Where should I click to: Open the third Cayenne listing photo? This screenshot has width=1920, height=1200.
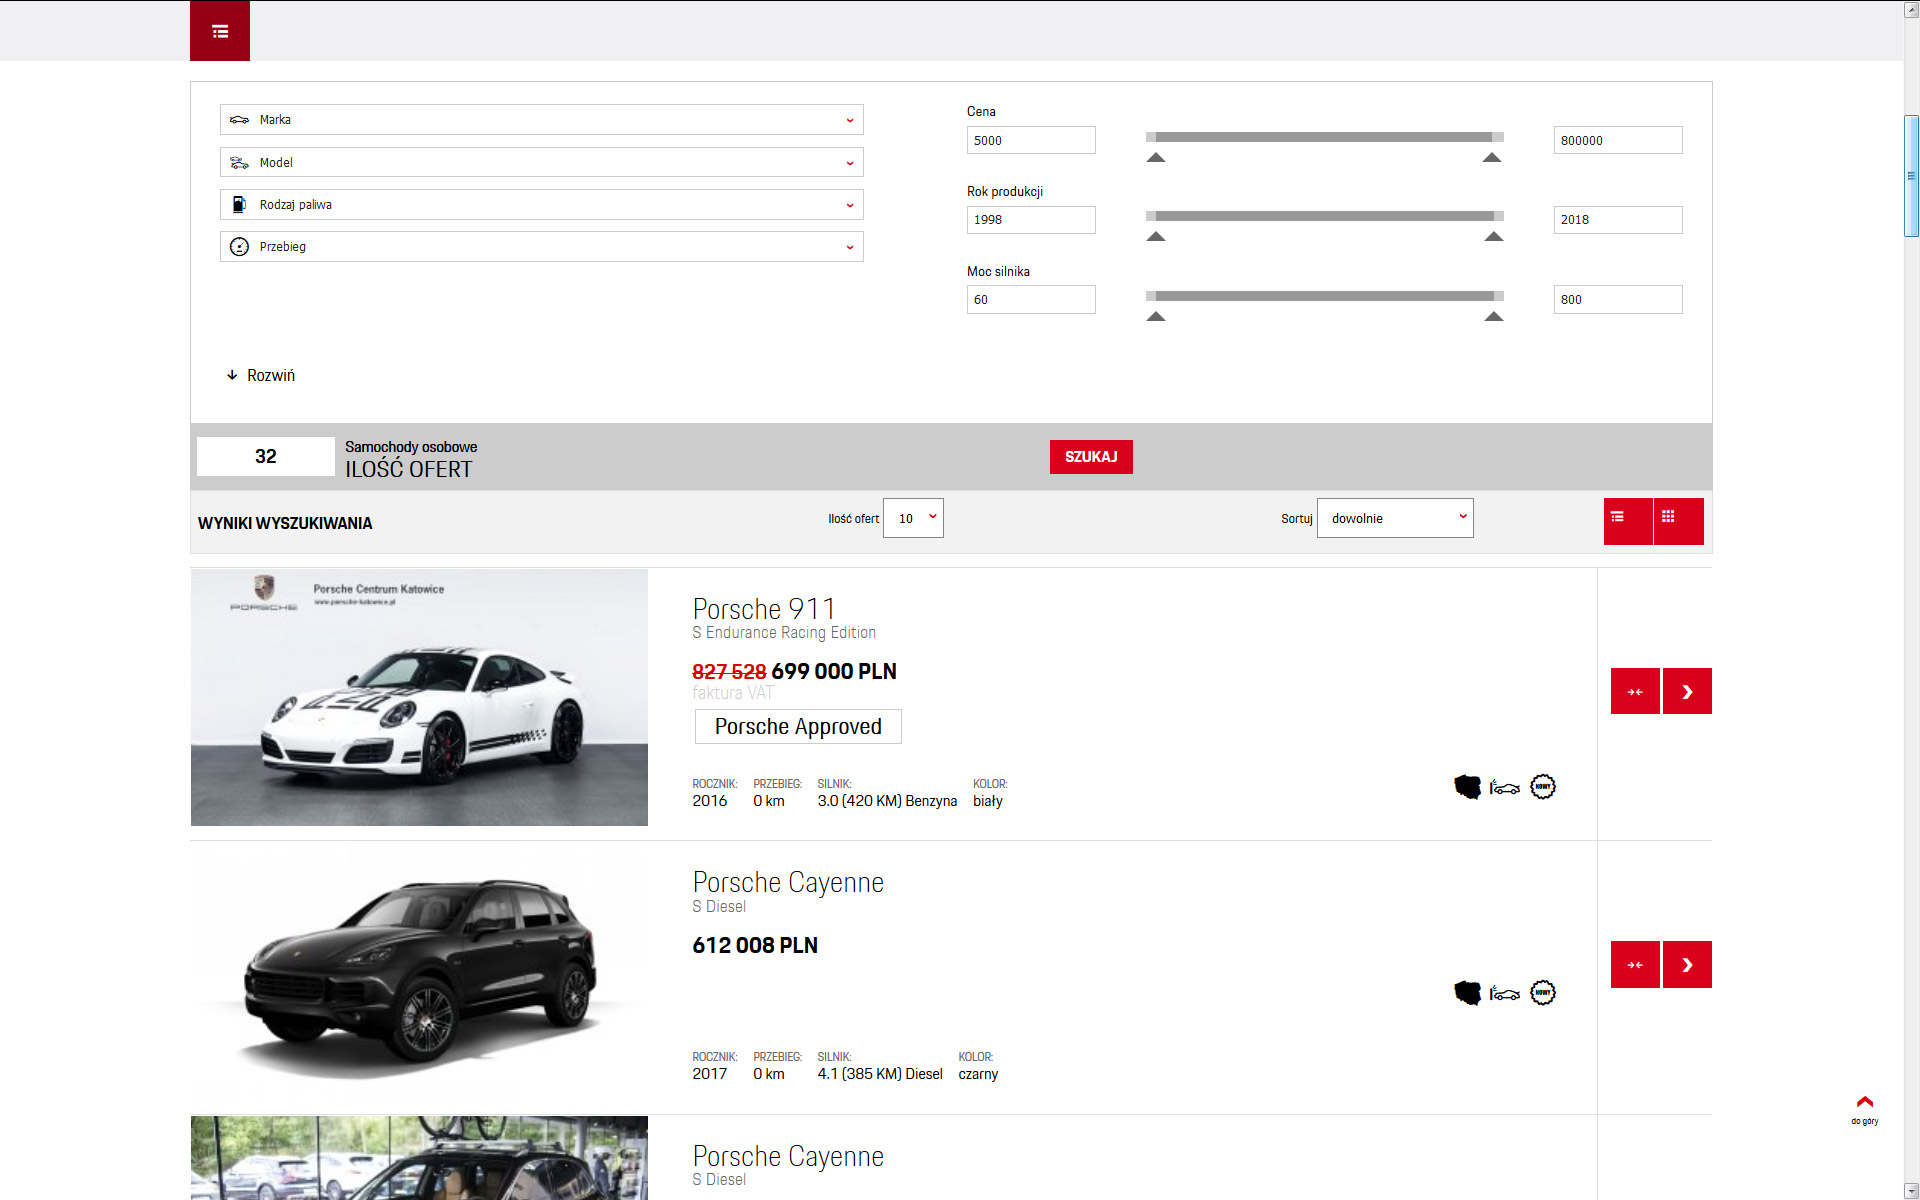point(419,1158)
